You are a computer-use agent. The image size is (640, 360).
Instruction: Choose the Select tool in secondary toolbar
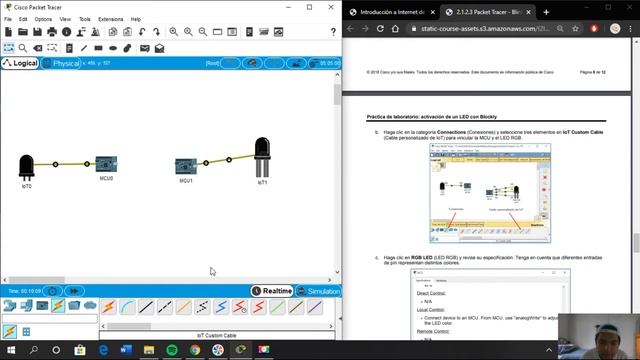9,48
